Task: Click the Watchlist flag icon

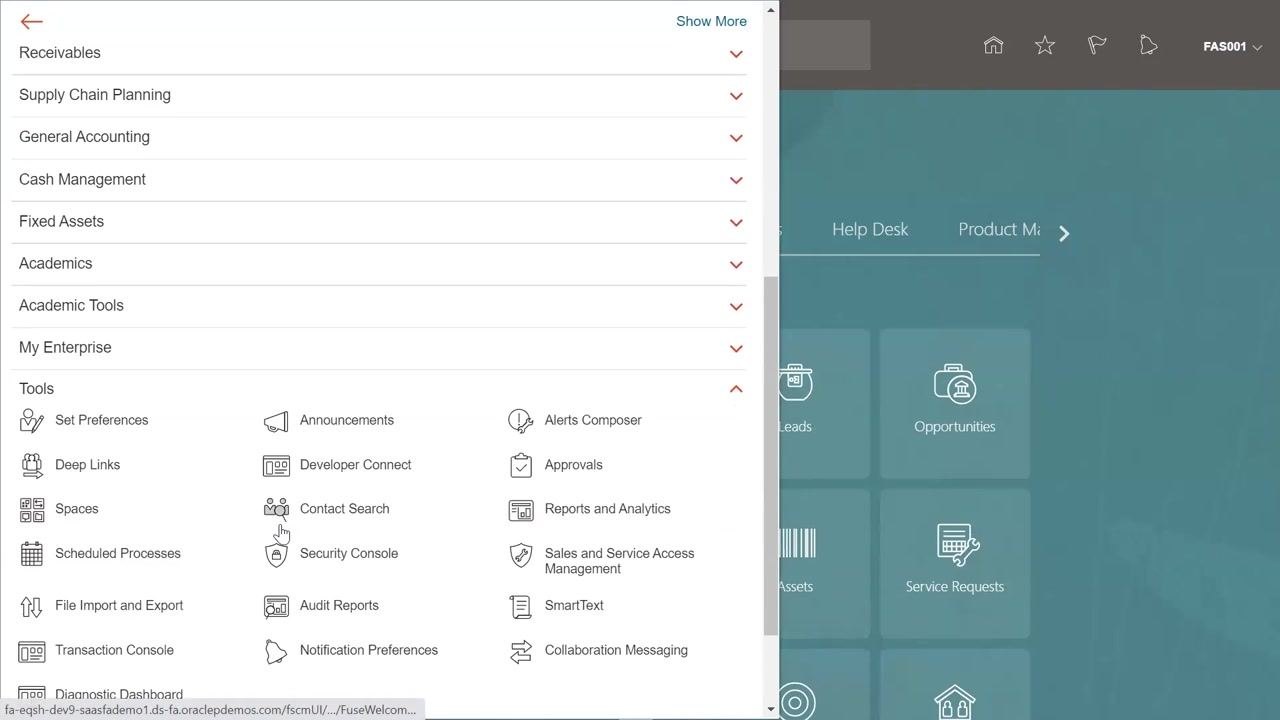Action: click(1097, 45)
